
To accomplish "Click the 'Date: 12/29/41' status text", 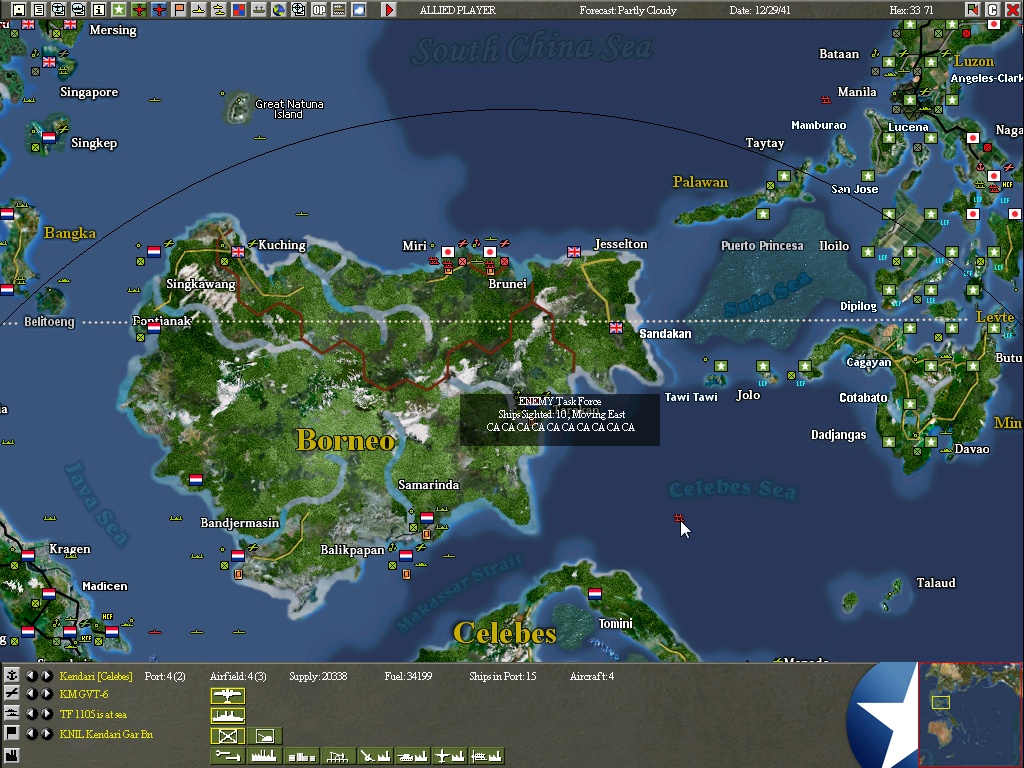I will click(x=760, y=10).
